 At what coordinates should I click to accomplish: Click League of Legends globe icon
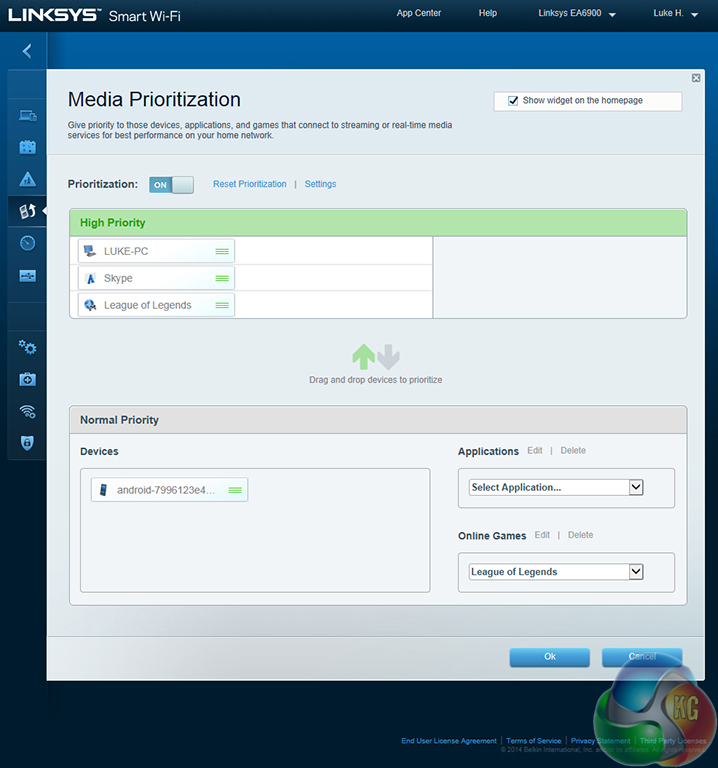coord(90,305)
